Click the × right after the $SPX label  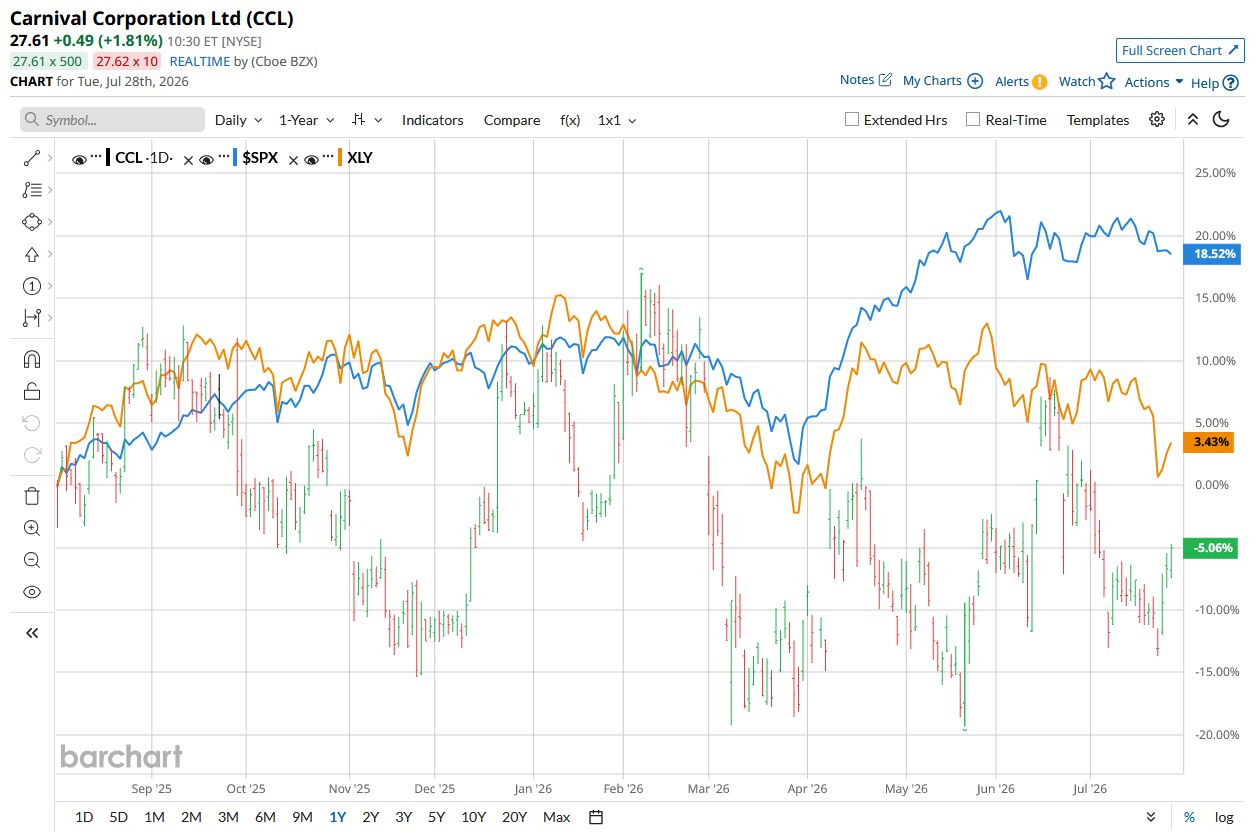coord(293,159)
